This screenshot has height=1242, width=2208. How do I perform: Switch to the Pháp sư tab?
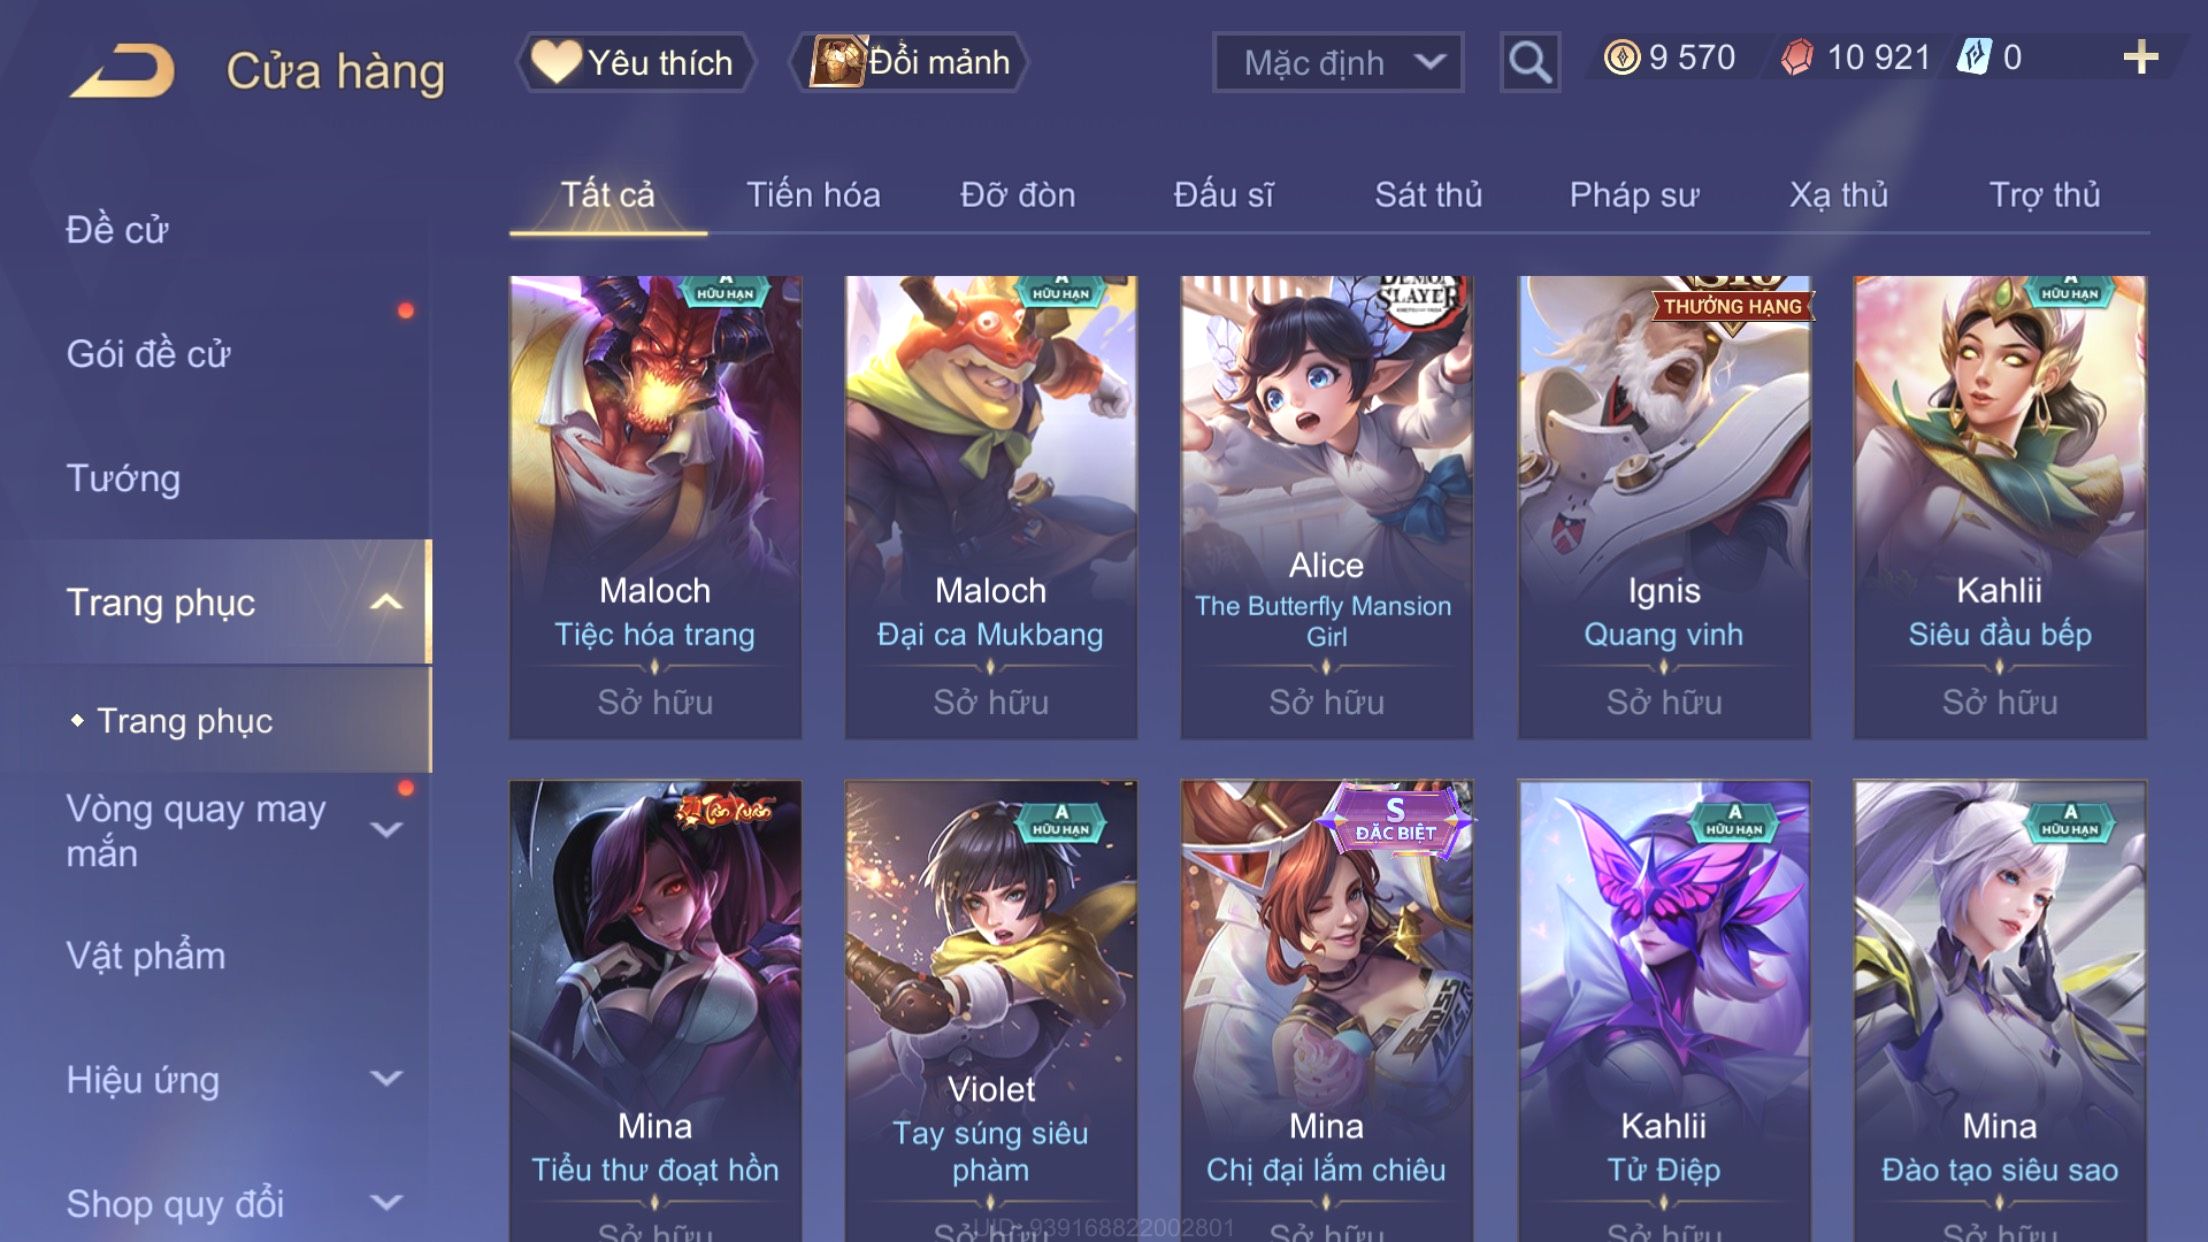click(x=1634, y=195)
